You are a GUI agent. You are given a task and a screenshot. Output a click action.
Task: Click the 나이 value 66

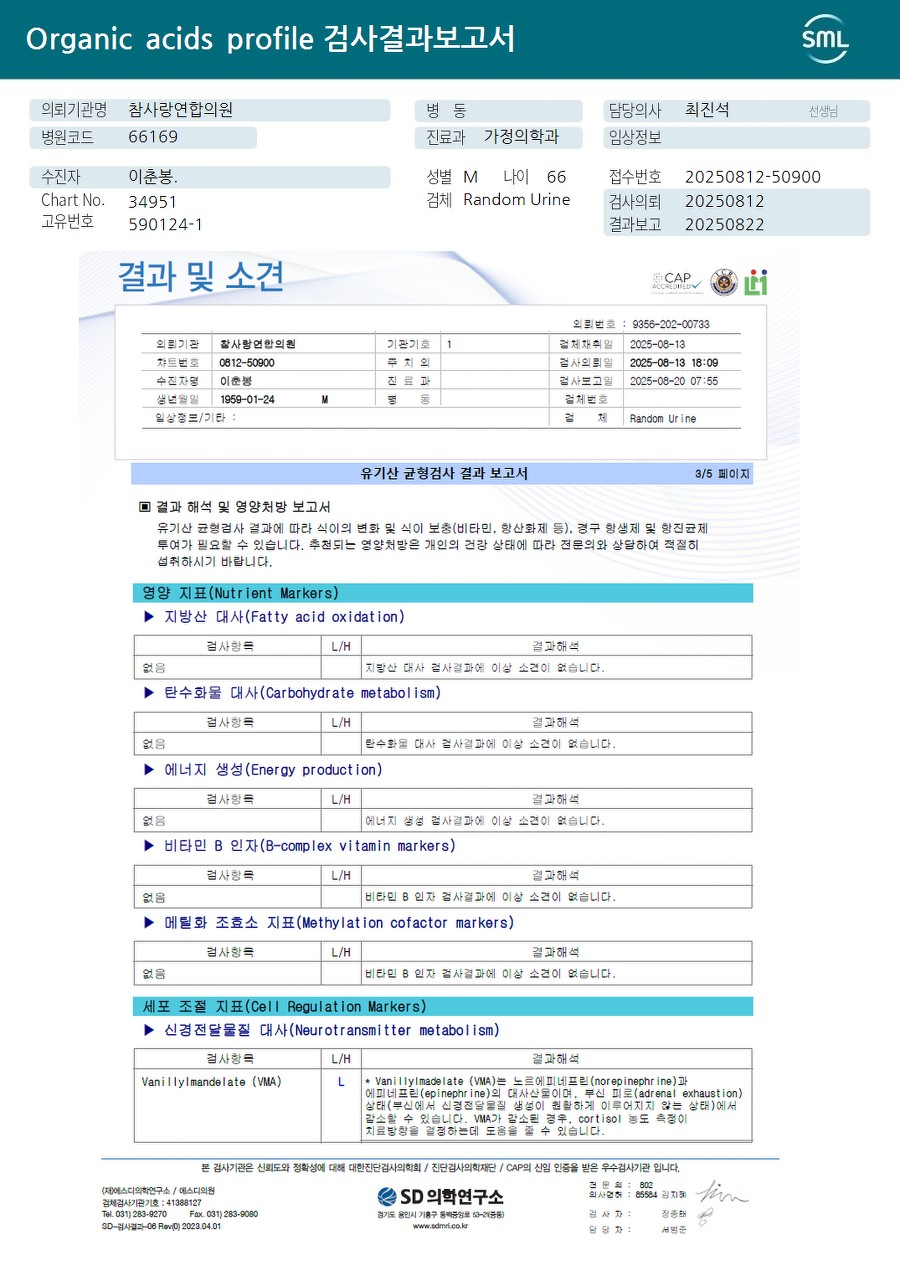click(x=556, y=177)
